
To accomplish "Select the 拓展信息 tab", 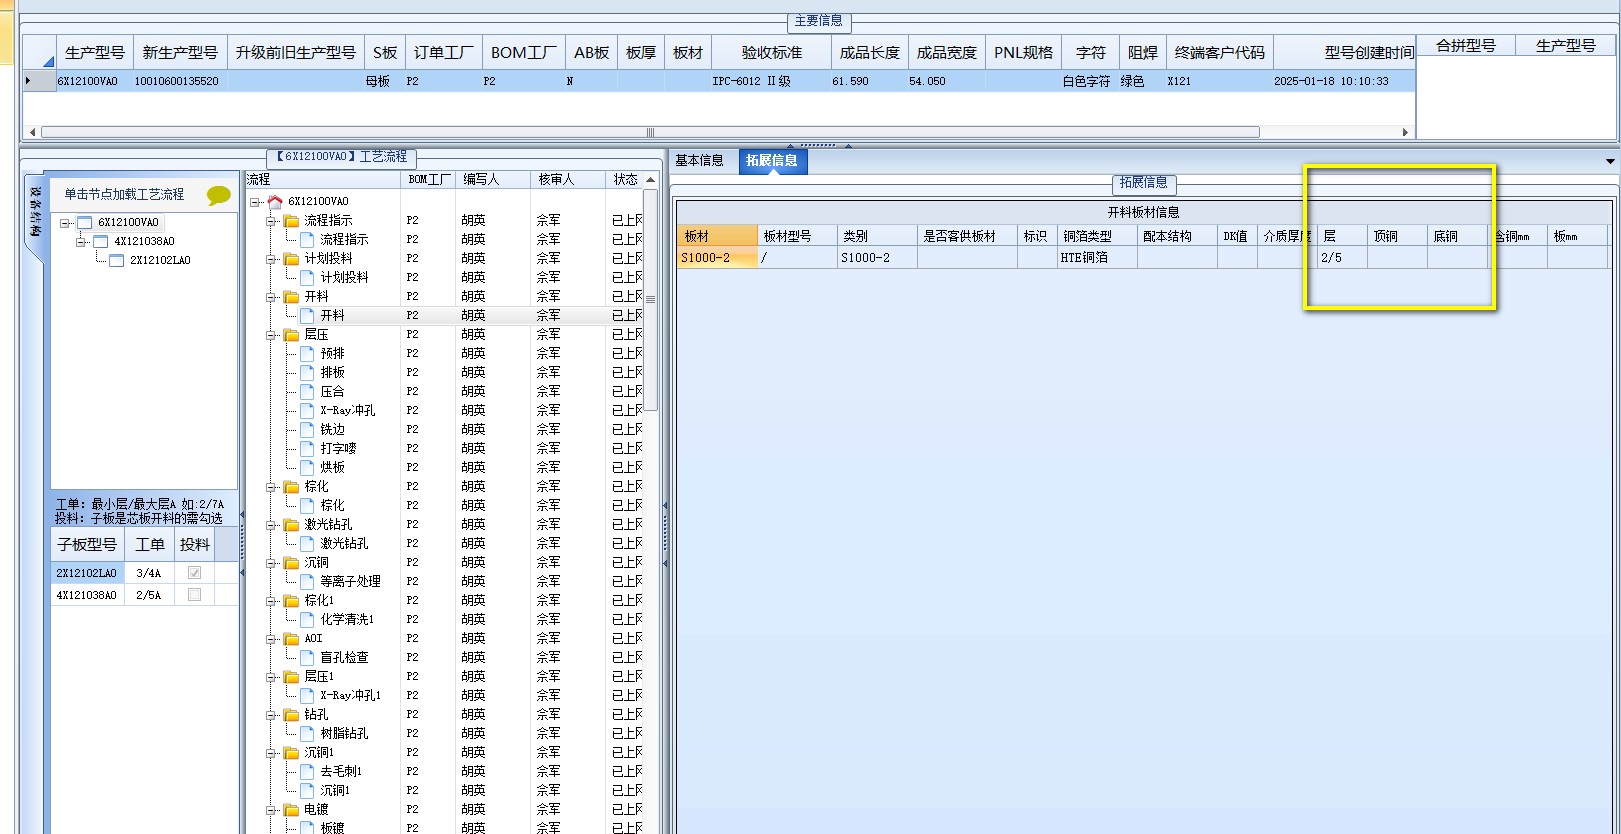I will pos(772,160).
